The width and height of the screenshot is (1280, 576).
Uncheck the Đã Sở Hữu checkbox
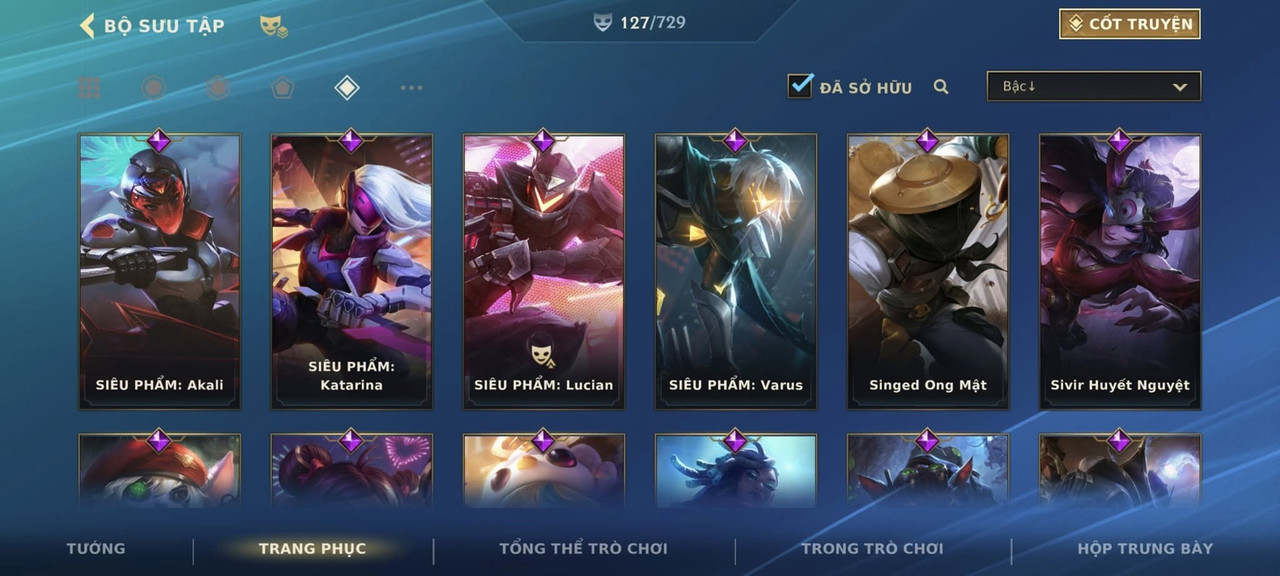(800, 86)
